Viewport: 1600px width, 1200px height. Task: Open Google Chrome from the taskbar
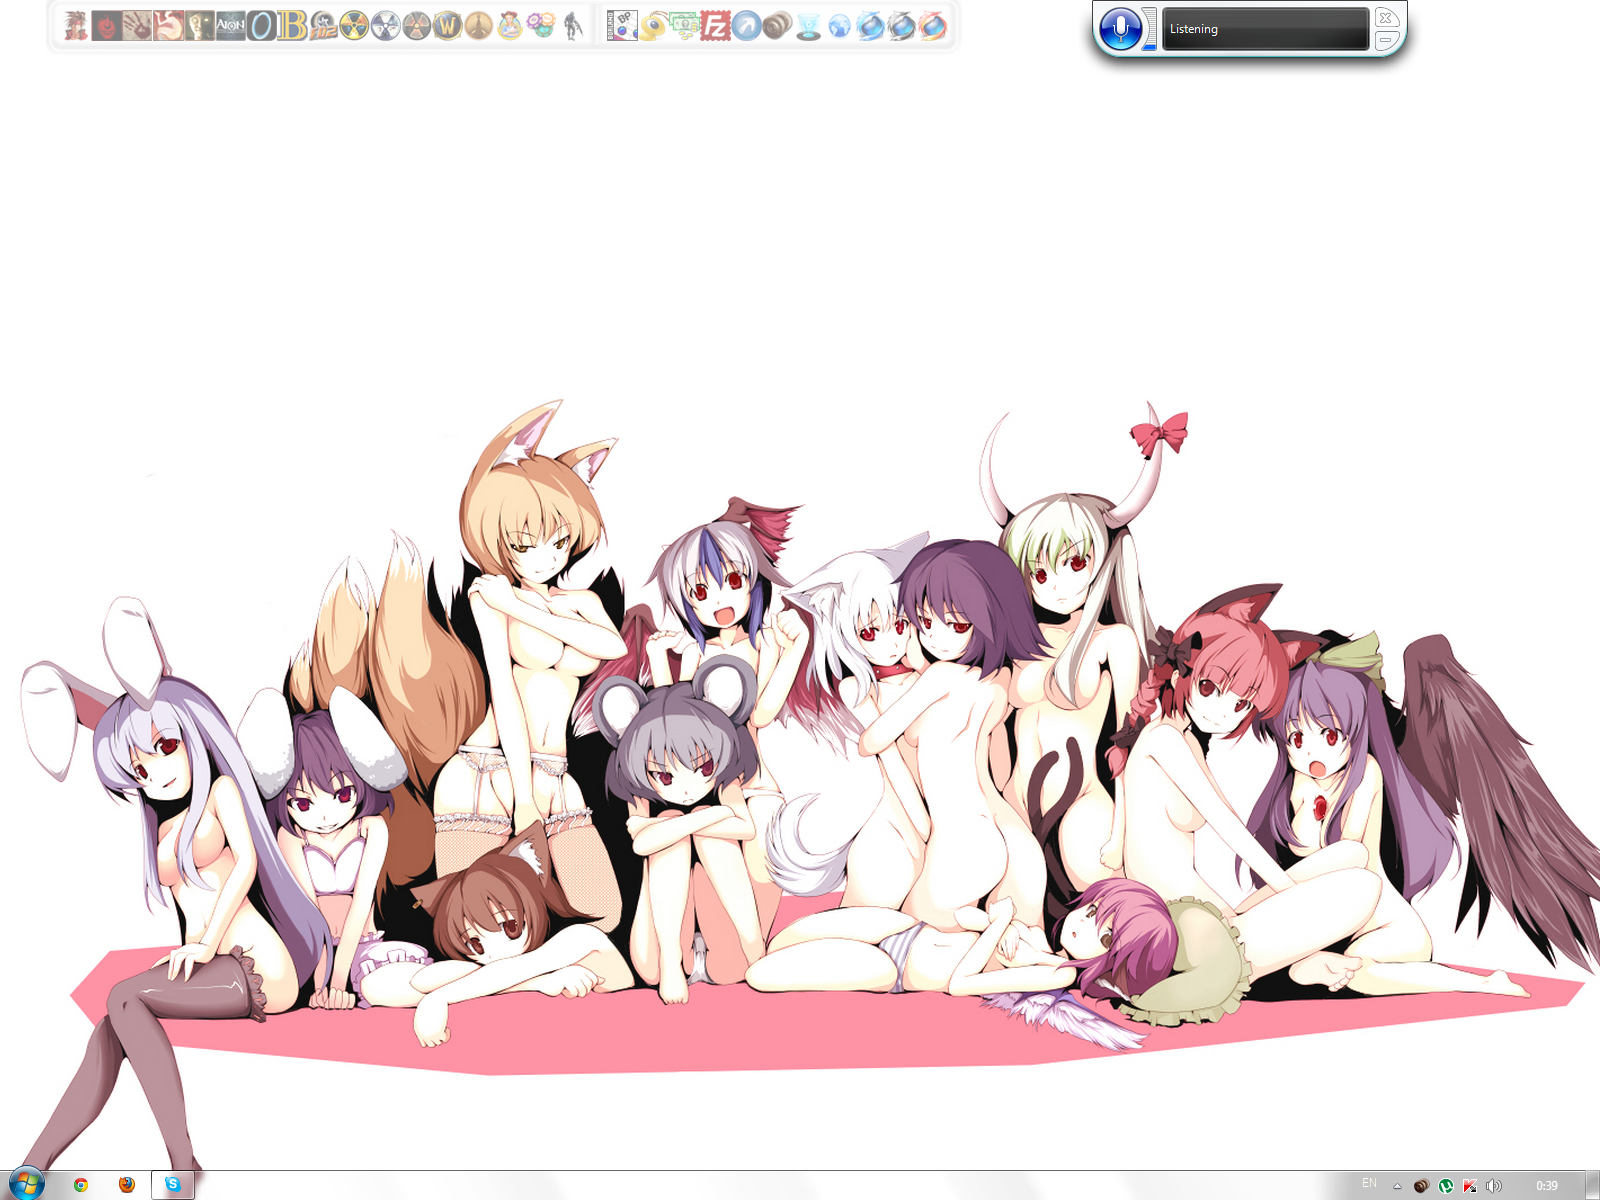tap(81, 1185)
